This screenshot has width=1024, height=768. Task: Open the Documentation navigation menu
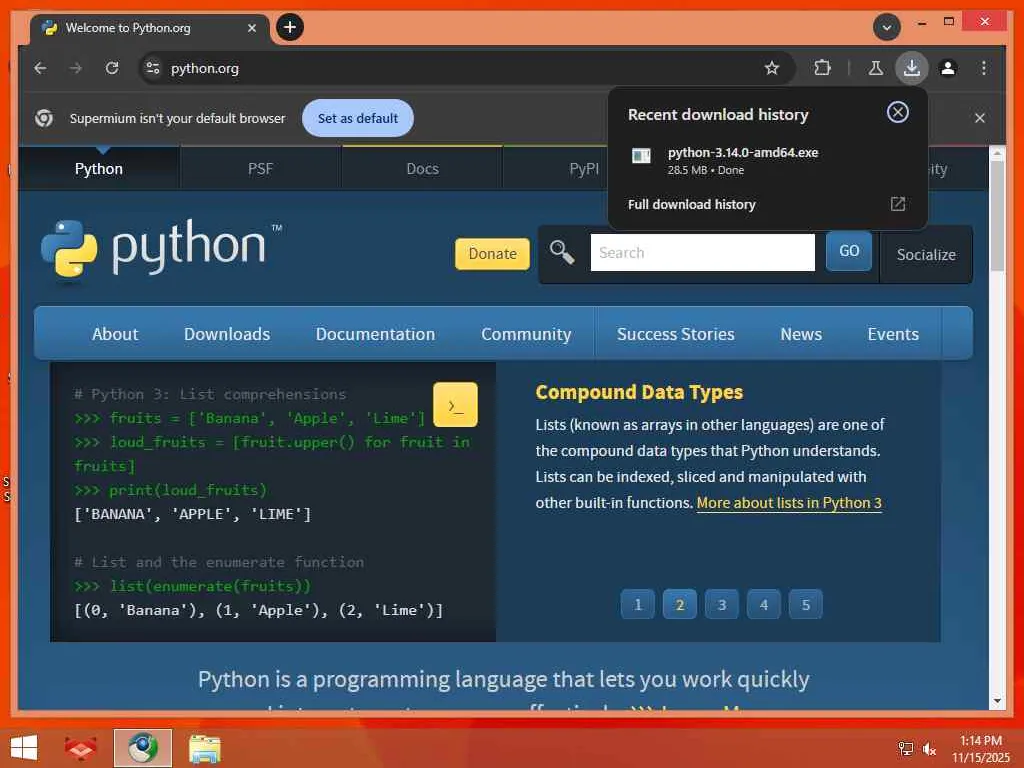pos(375,334)
